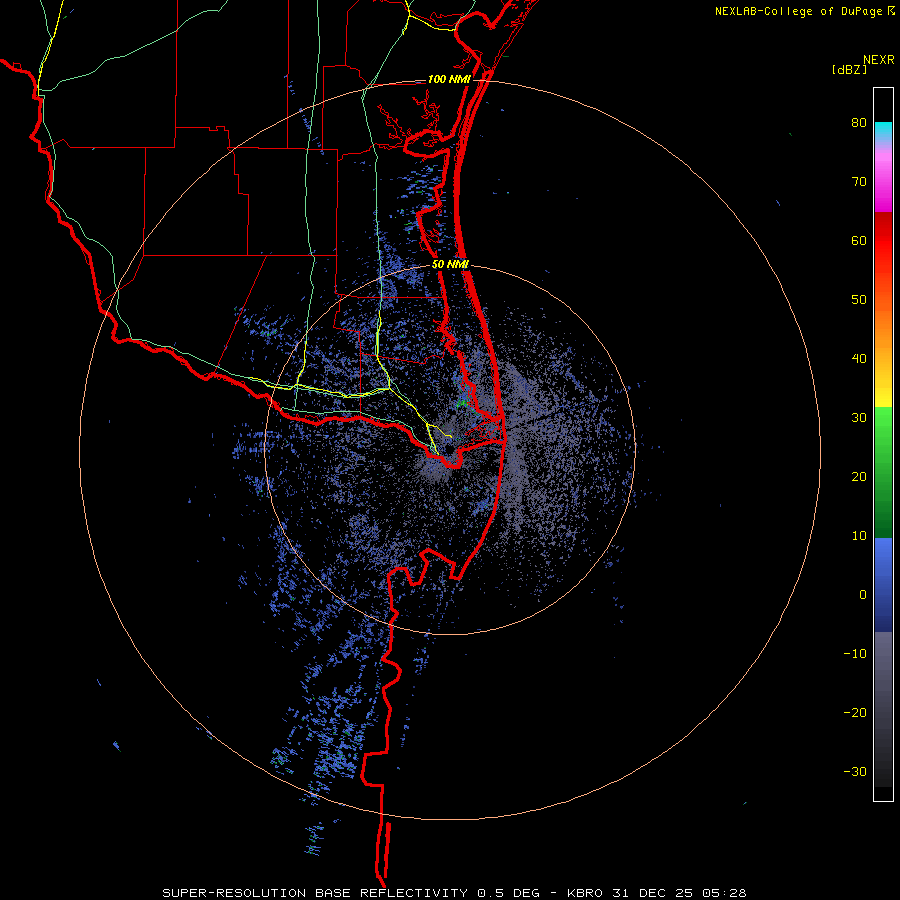The width and height of the screenshot is (900, 900).
Task: Click the [dBZ] unit label
Action: [849, 69]
